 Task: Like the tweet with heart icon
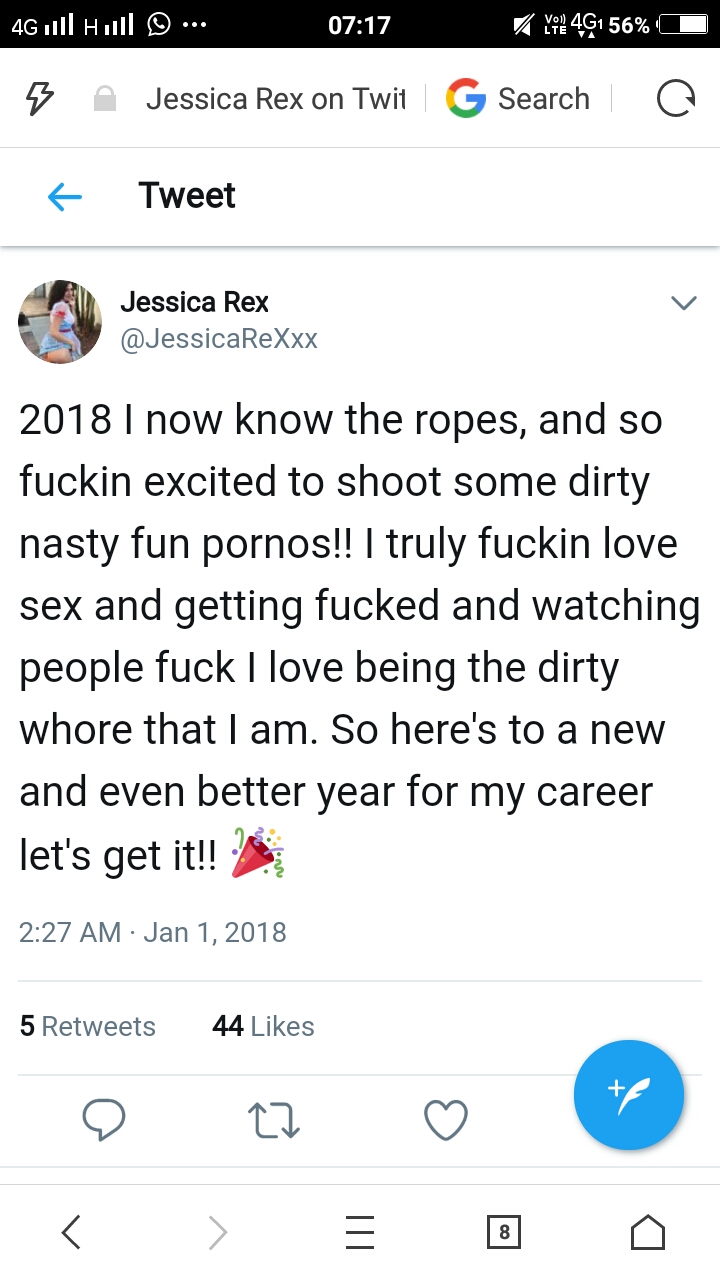click(x=446, y=1120)
